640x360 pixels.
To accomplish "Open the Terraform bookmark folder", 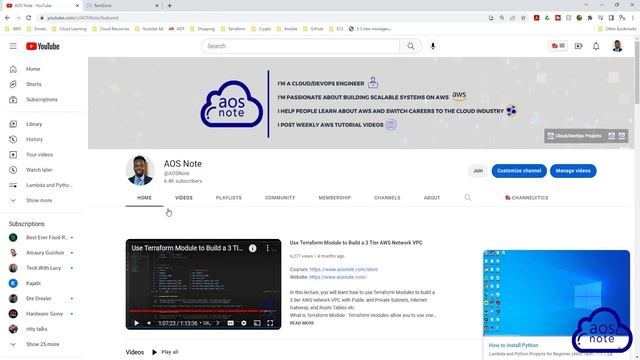I will coord(233,29).
